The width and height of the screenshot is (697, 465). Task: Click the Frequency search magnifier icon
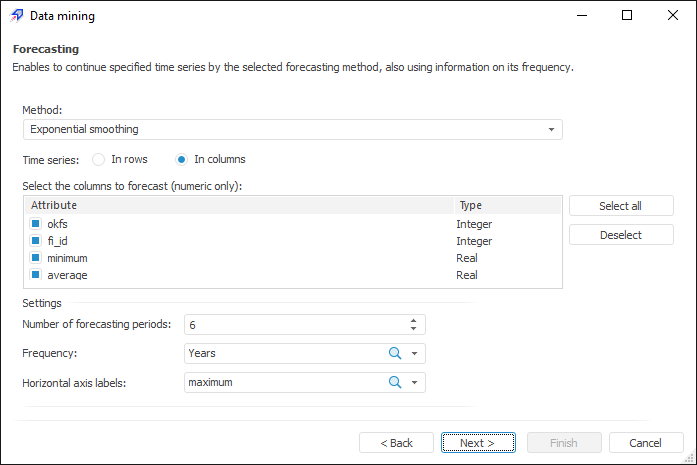point(394,353)
